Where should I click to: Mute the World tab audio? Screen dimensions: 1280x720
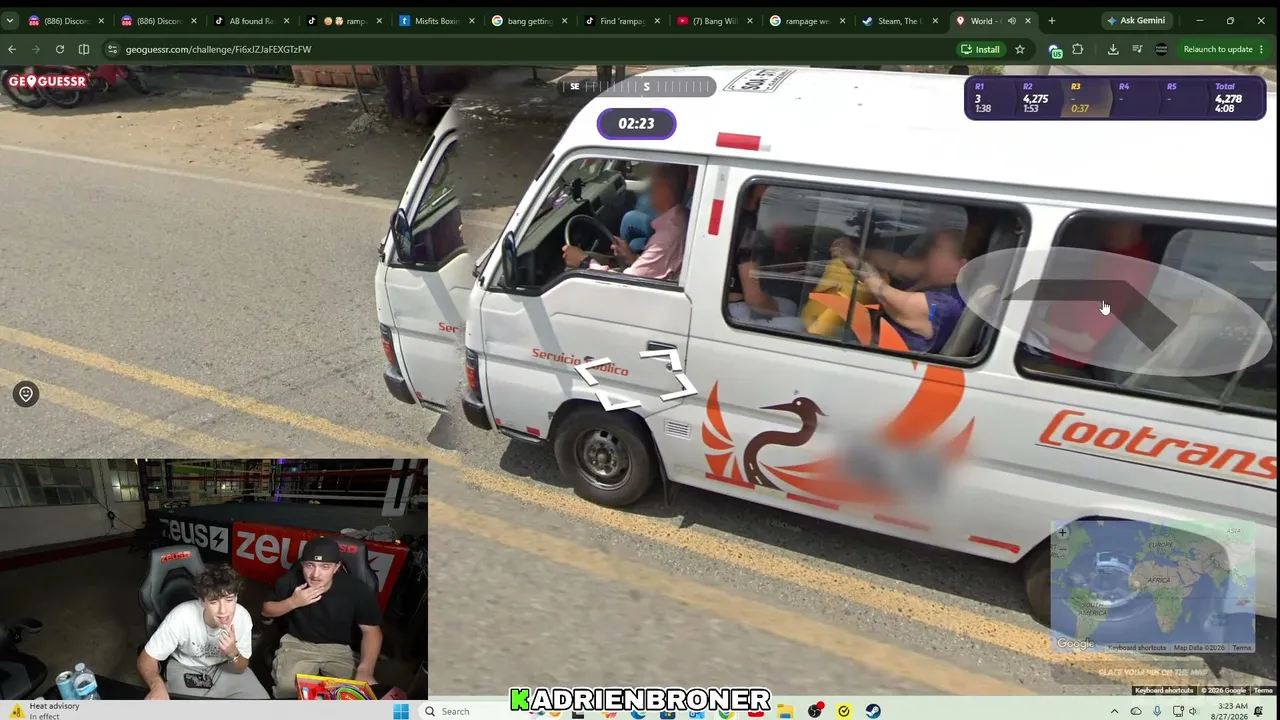tap(1011, 20)
